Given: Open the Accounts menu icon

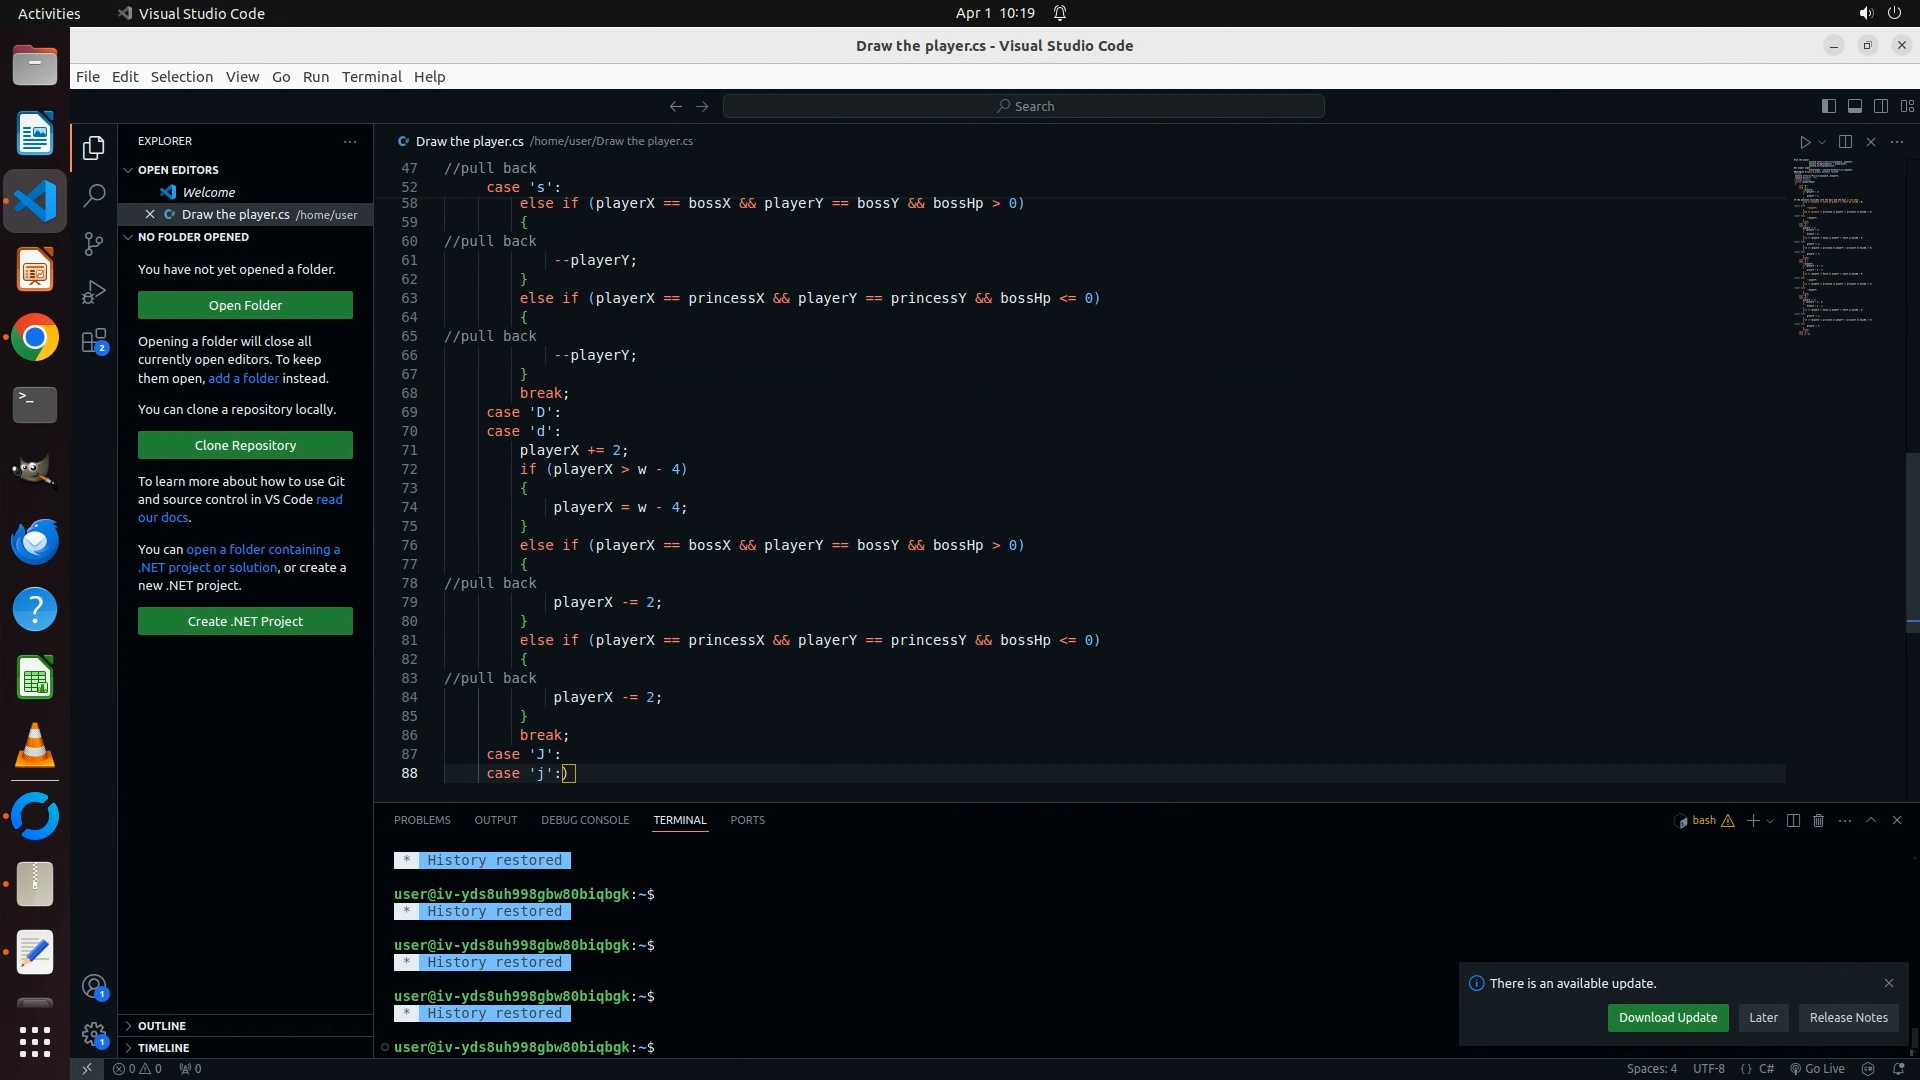Looking at the screenshot, I should point(94,988).
